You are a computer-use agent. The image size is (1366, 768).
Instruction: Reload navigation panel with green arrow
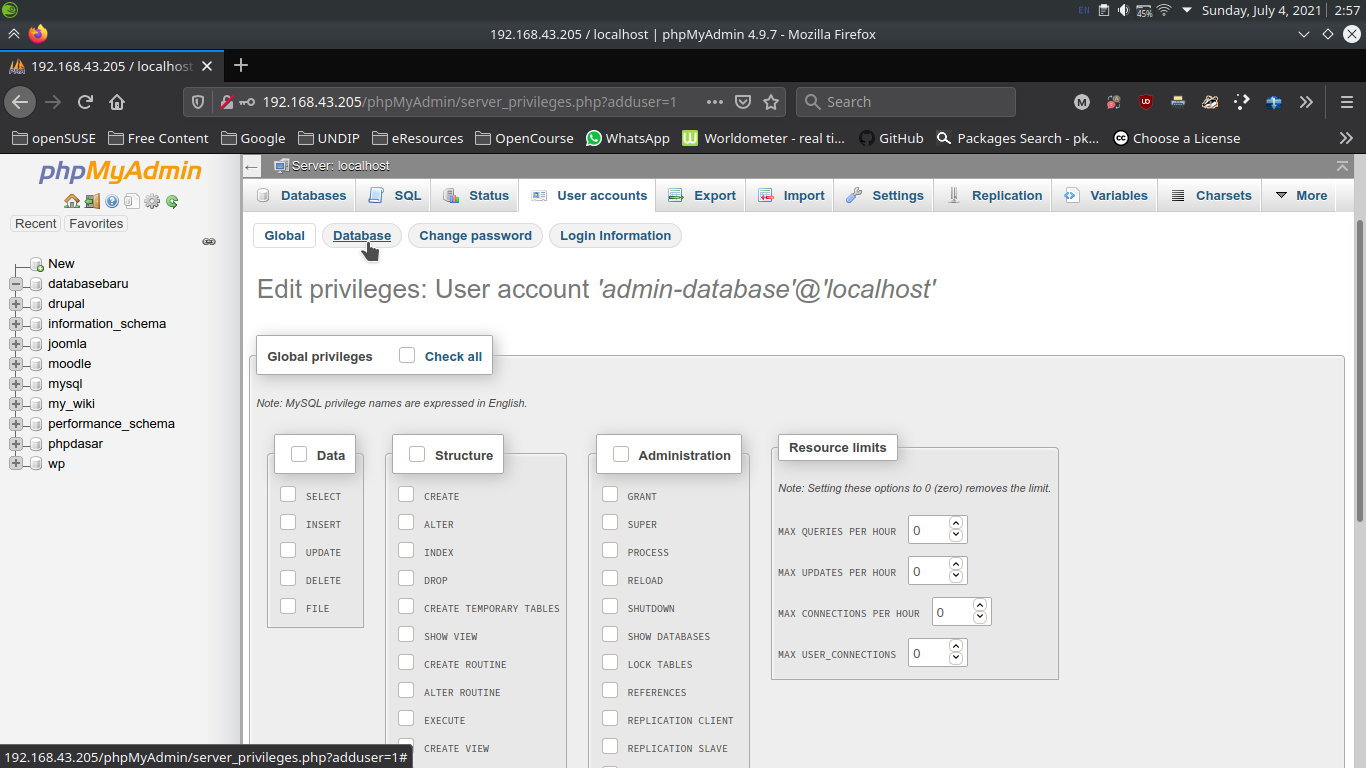(x=172, y=201)
